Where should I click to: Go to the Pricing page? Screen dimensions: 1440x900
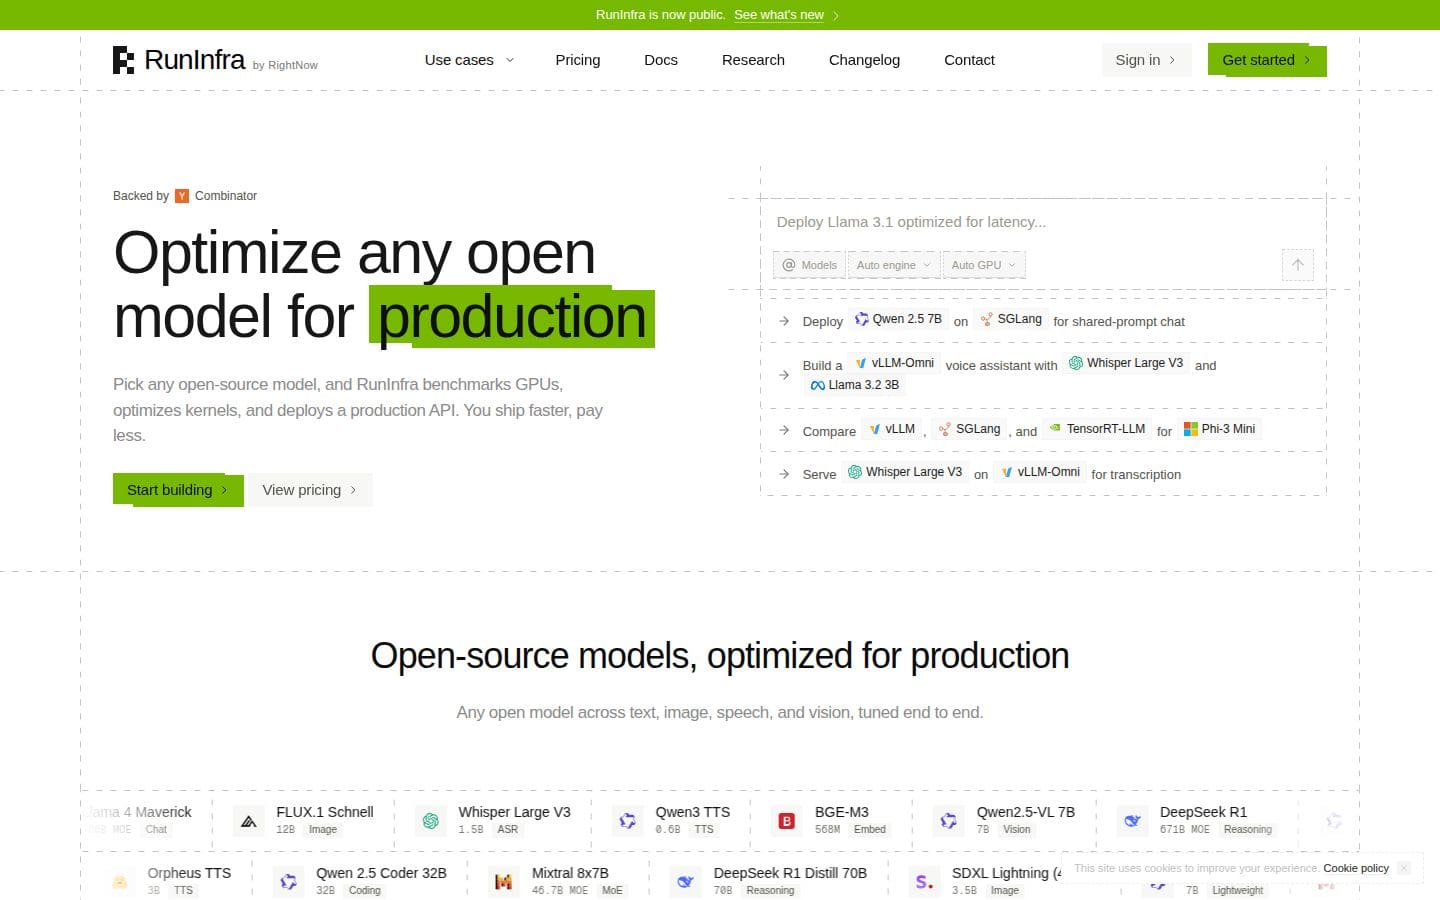(x=578, y=60)
